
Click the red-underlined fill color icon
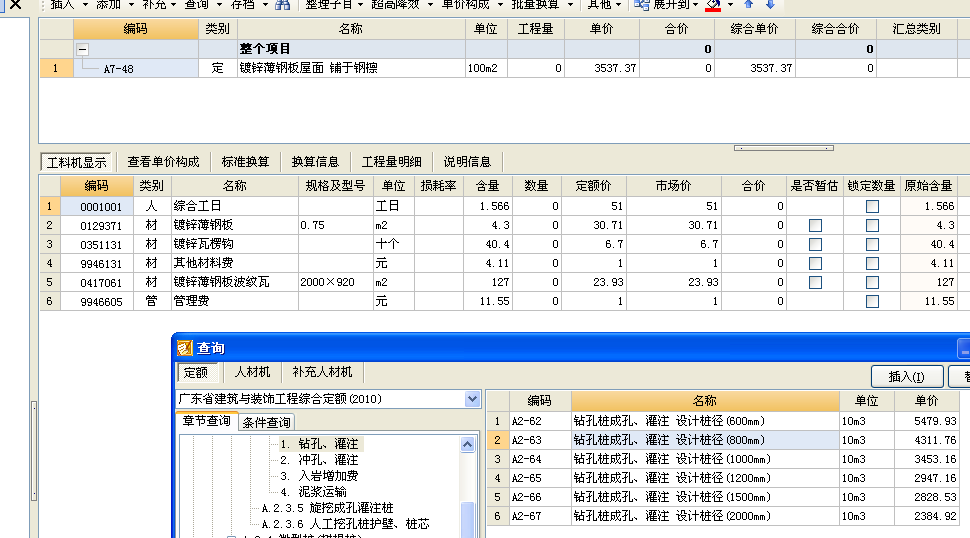coord(713,5)
